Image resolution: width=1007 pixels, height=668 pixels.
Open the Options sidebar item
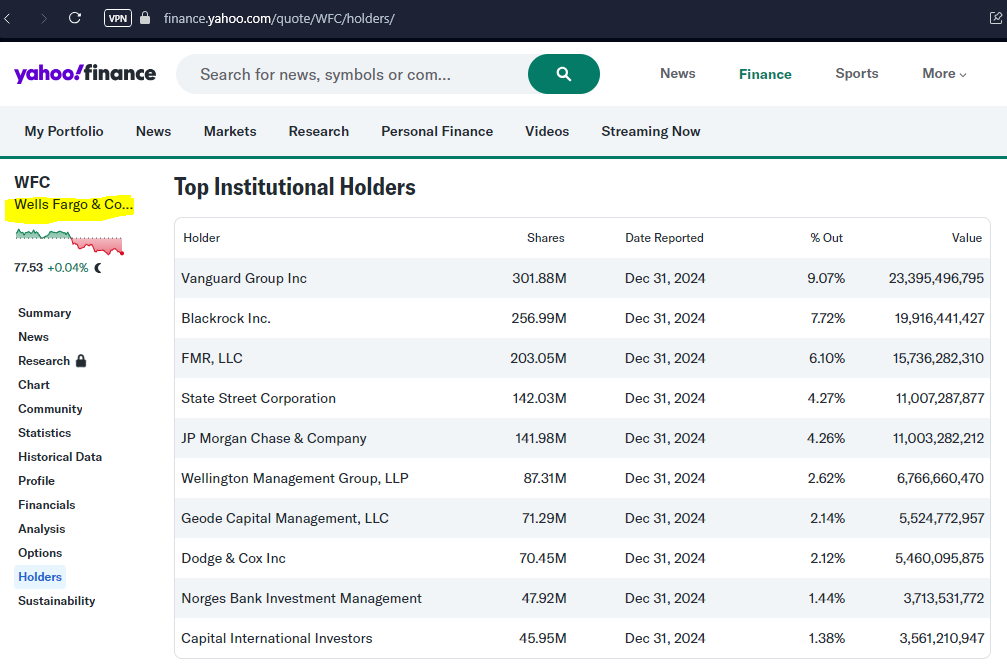40,553
